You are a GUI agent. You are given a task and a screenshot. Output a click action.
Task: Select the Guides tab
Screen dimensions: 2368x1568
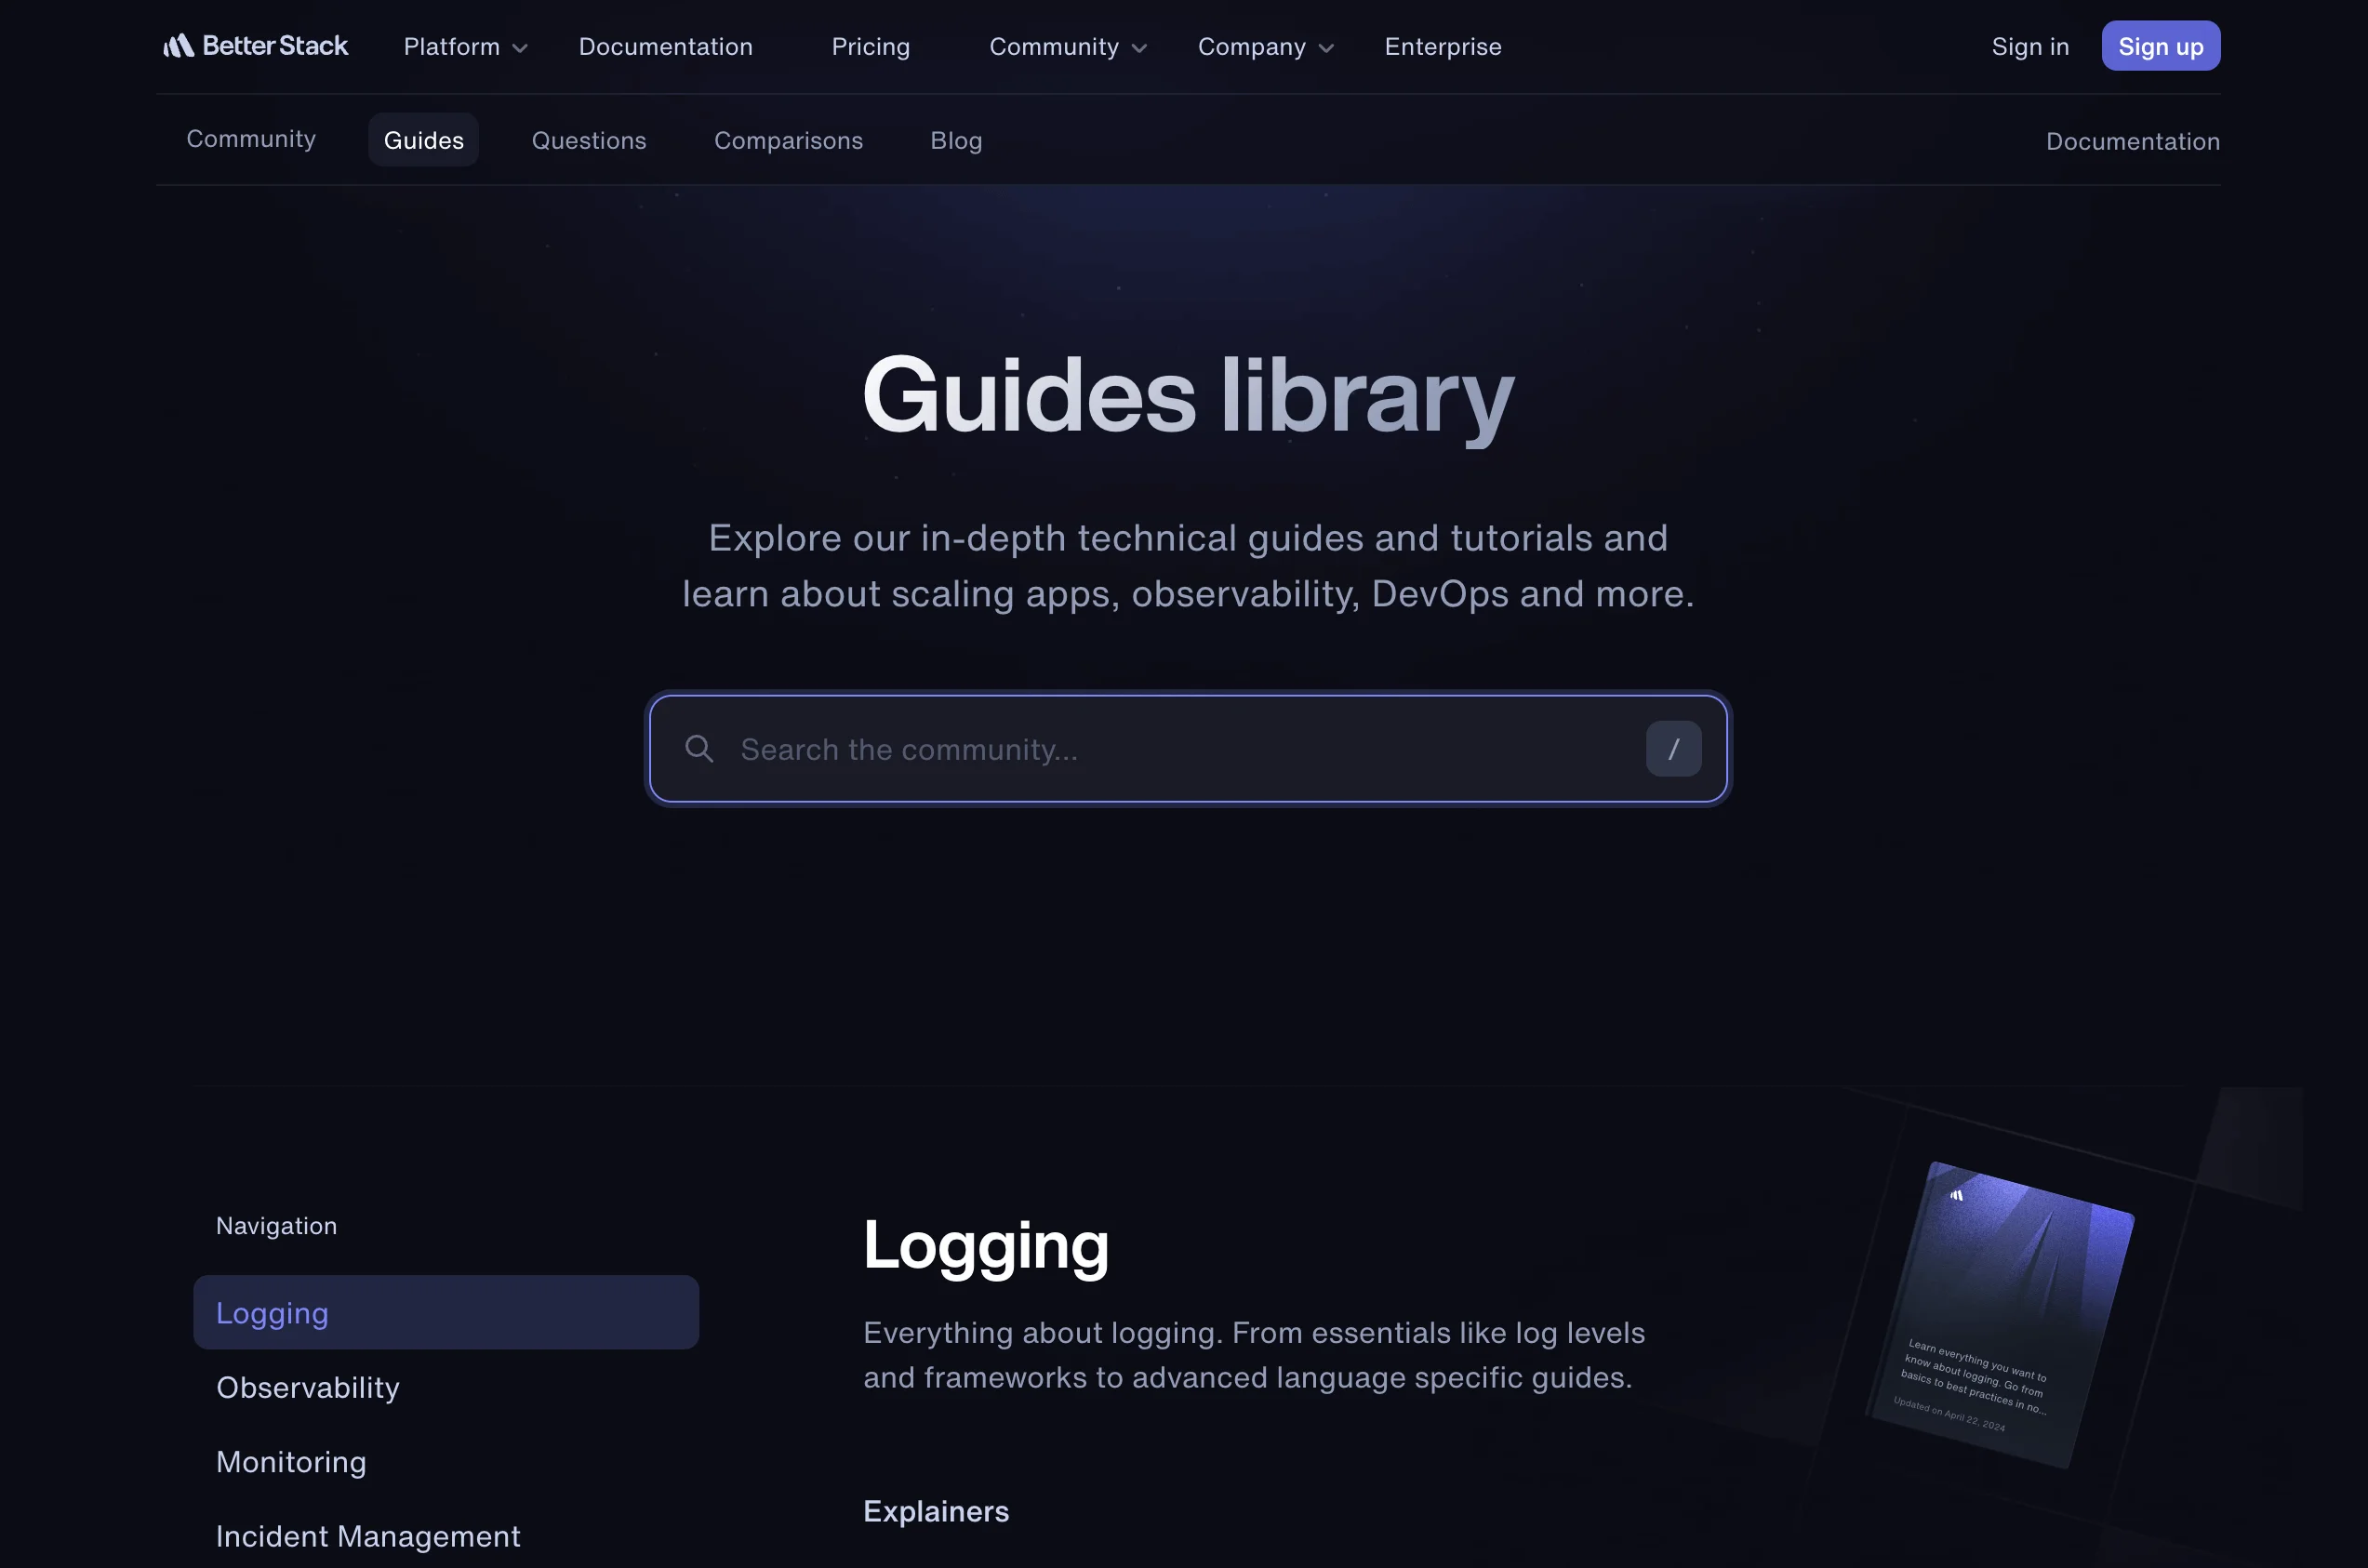click(x=423, y=139)
